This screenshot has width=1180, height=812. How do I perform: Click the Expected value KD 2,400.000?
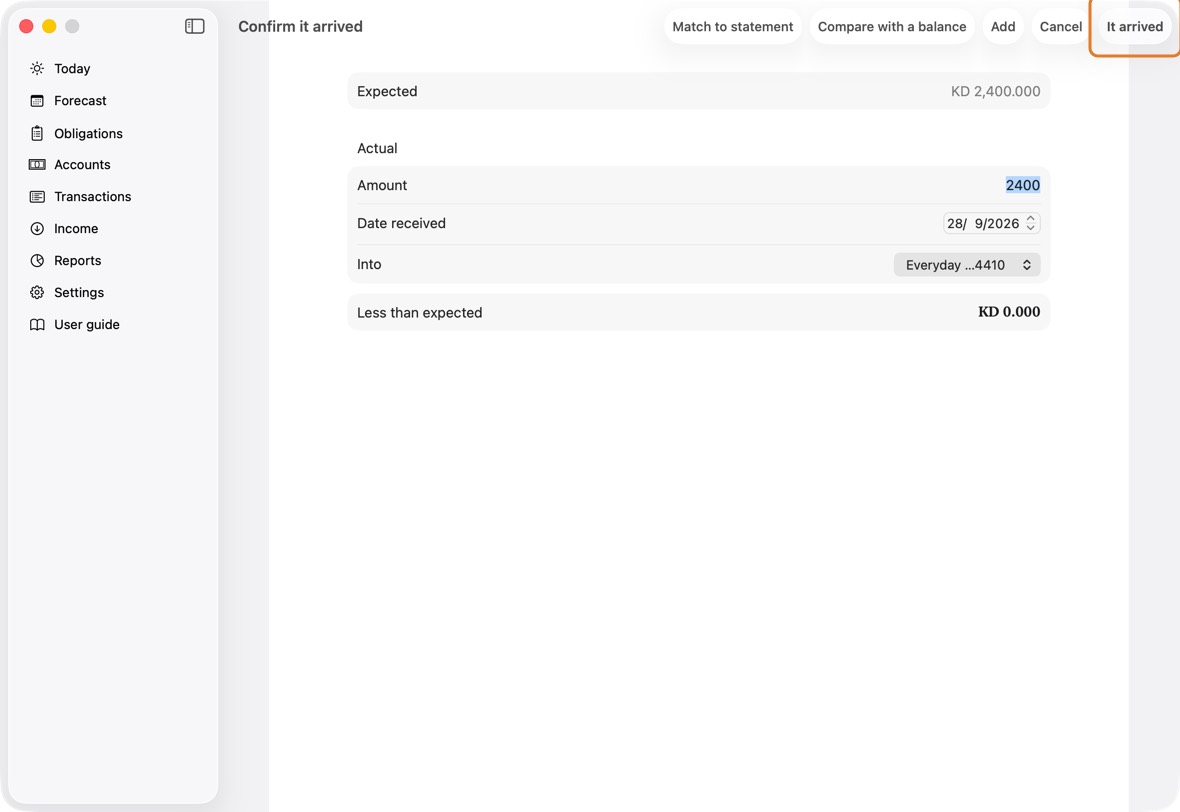(996, 91)
